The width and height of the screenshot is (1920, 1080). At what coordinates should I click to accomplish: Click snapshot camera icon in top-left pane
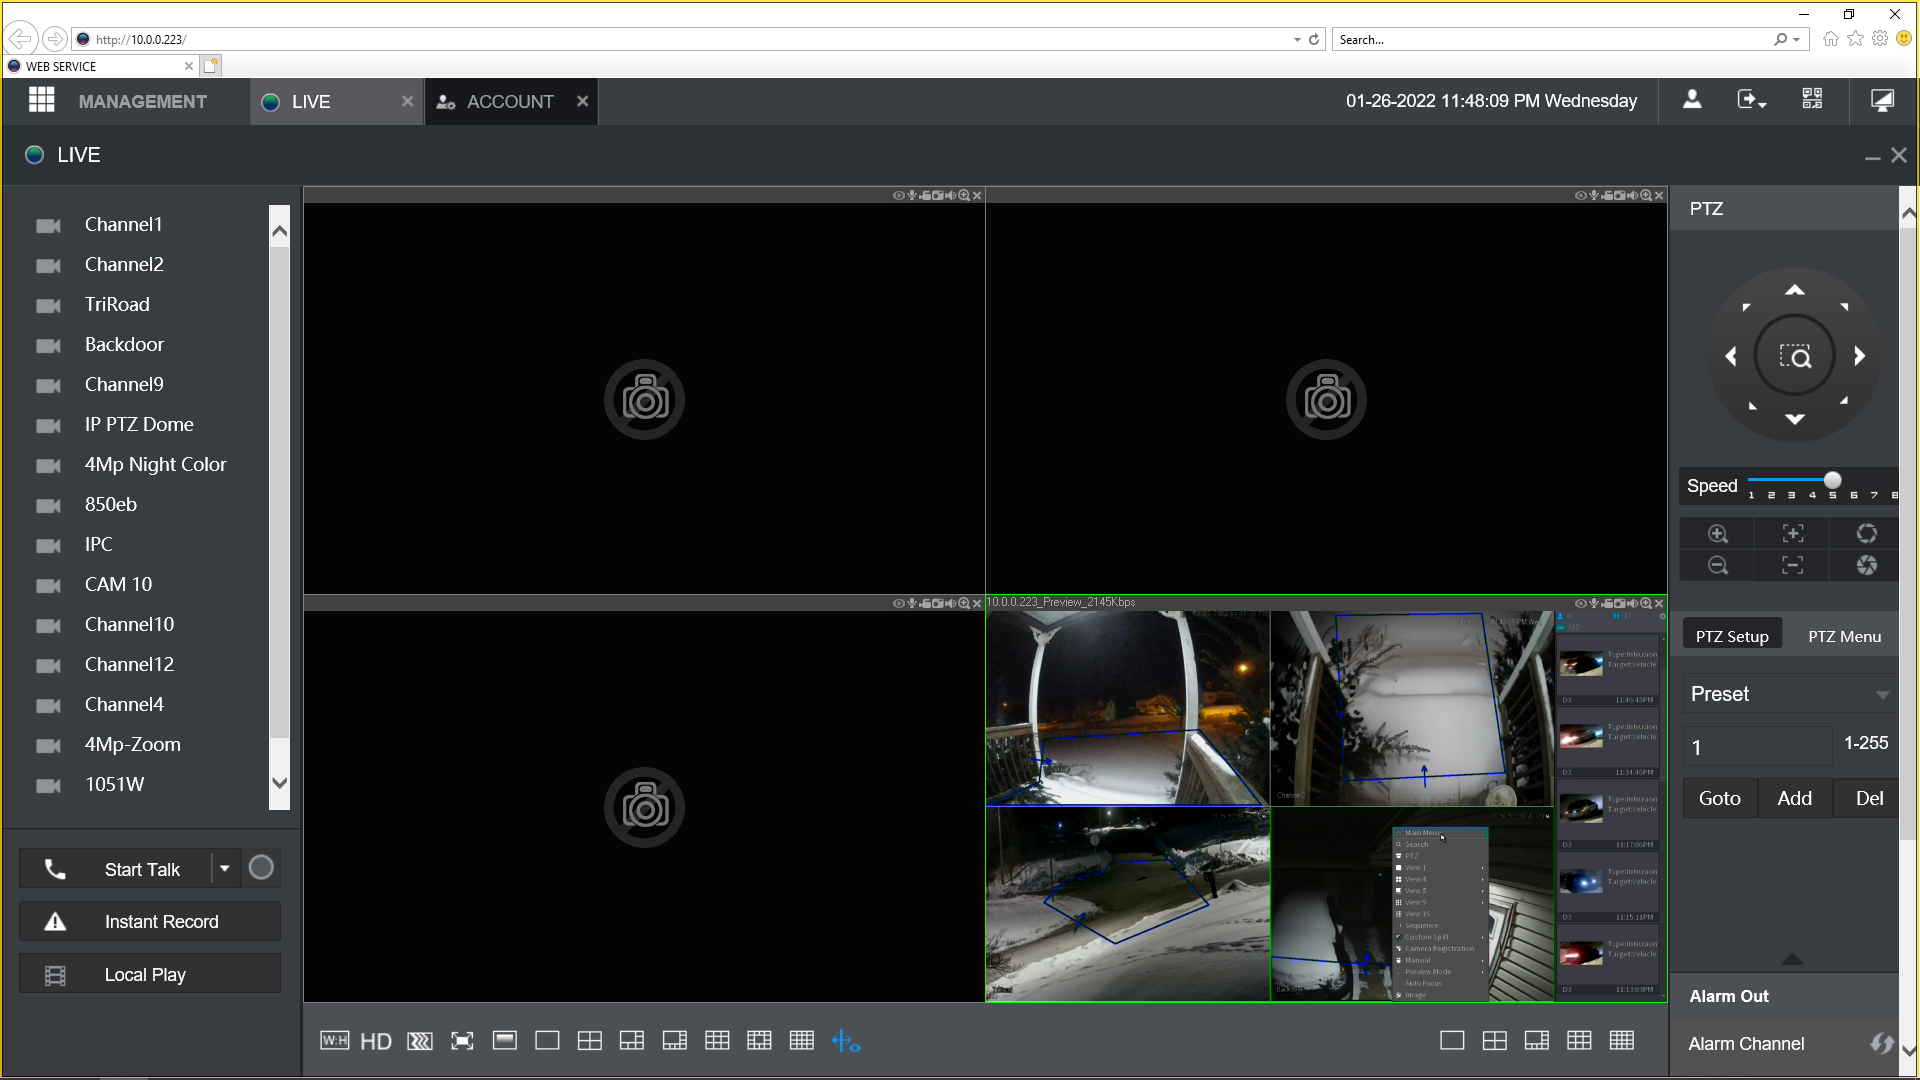[x=937, y=196]
